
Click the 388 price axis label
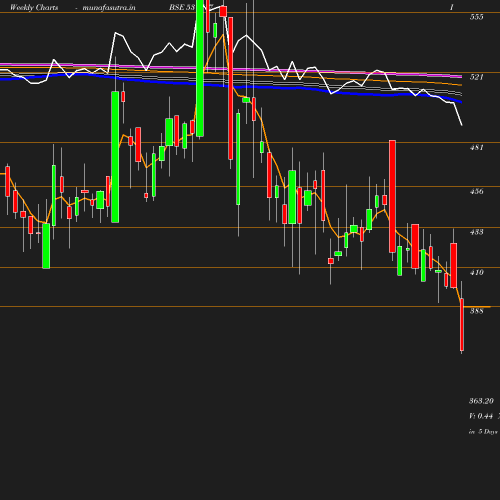point(476,311)
